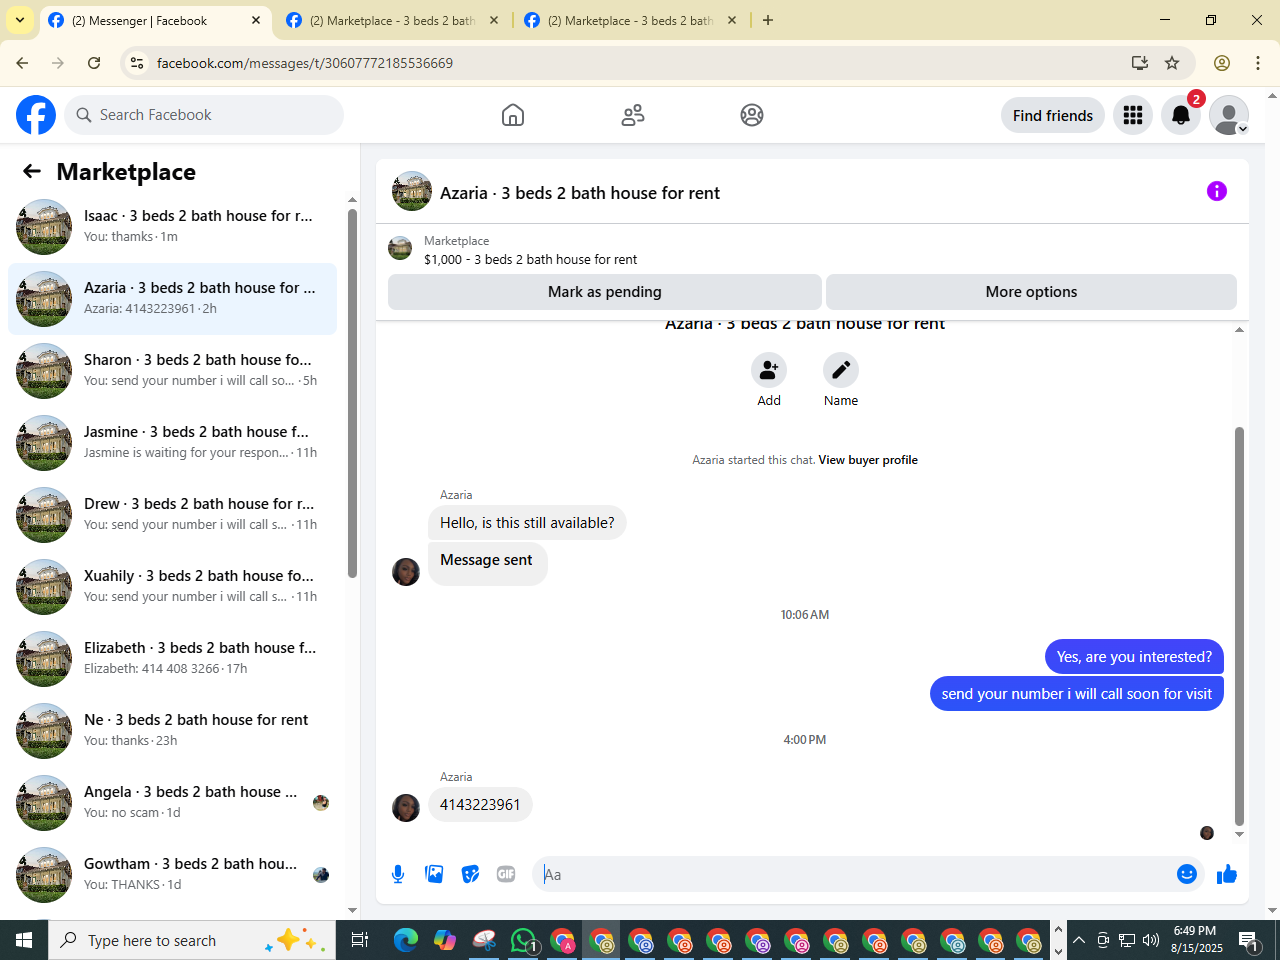Click Search Facebook box
The height and width of the screenshot is (960, 1280).
pyautogui.click(x=204, y=115)
